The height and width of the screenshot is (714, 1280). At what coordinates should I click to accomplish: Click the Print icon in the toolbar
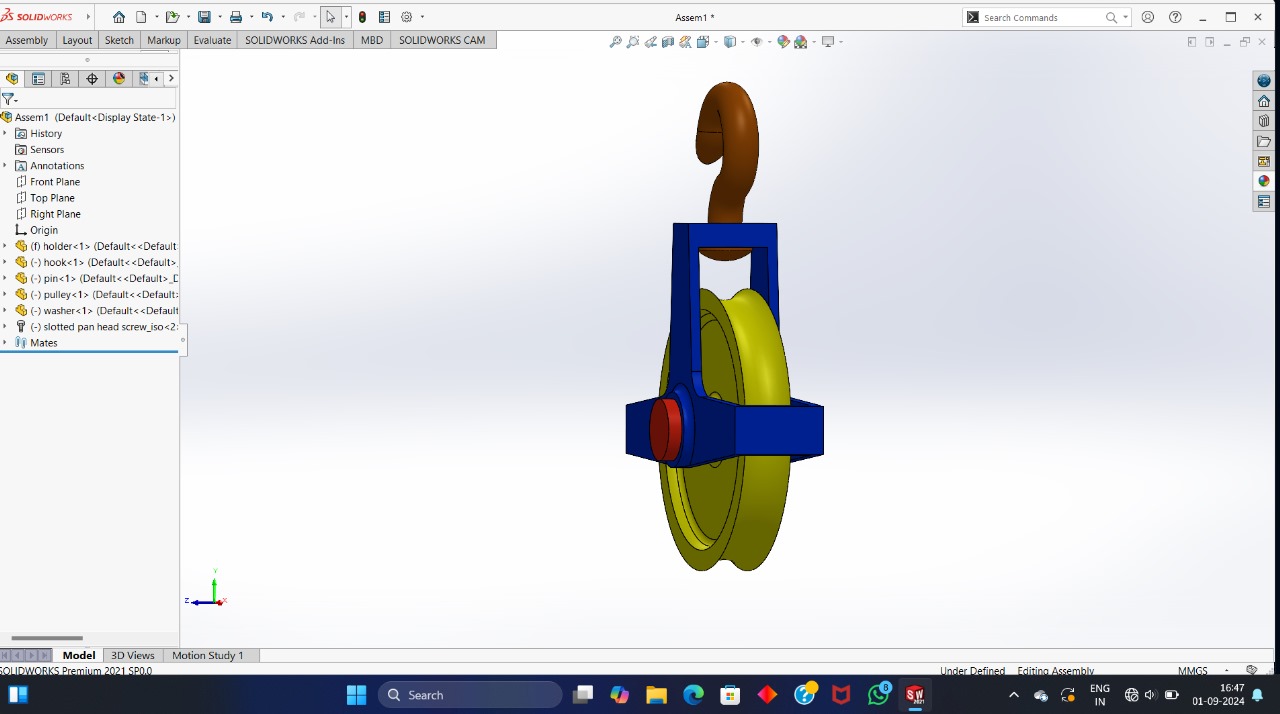pyautogui.click(x=236, y=17)
